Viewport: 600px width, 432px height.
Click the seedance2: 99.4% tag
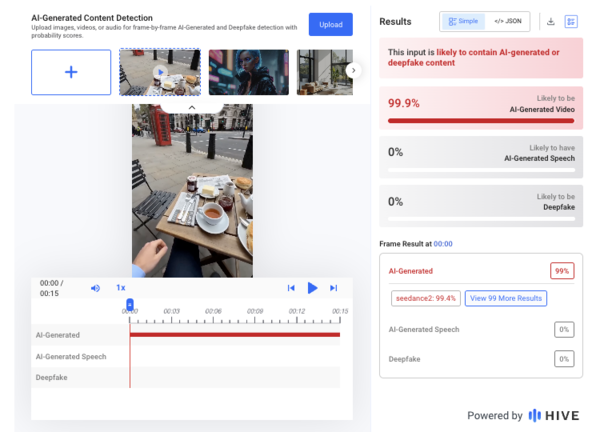pyautogui.click(x=426, y=298)
